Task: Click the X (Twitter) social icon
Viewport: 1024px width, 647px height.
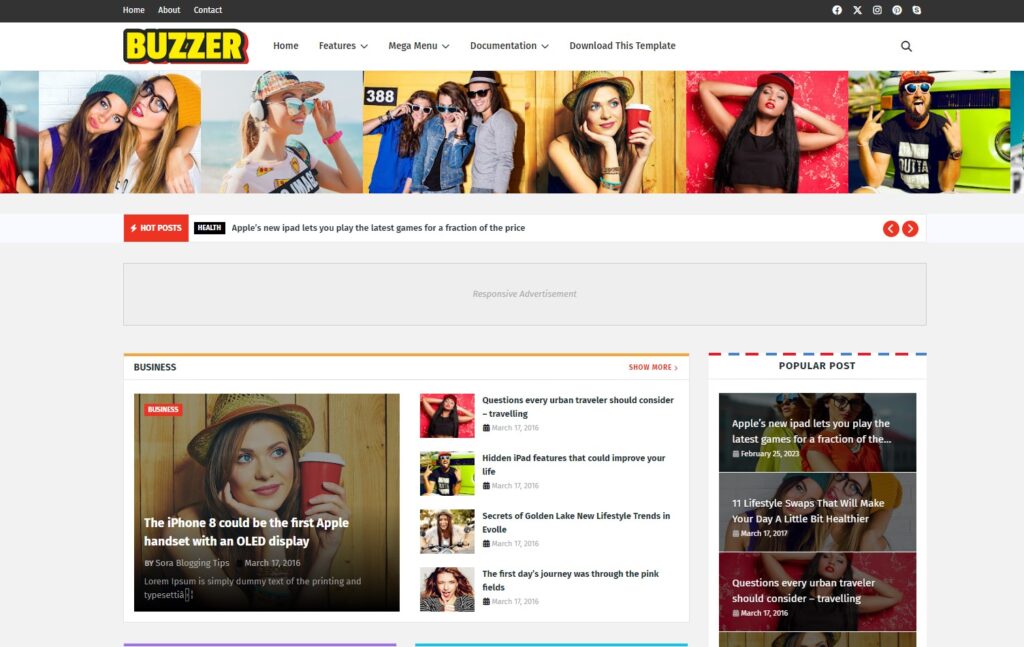Action: (857, 10)
